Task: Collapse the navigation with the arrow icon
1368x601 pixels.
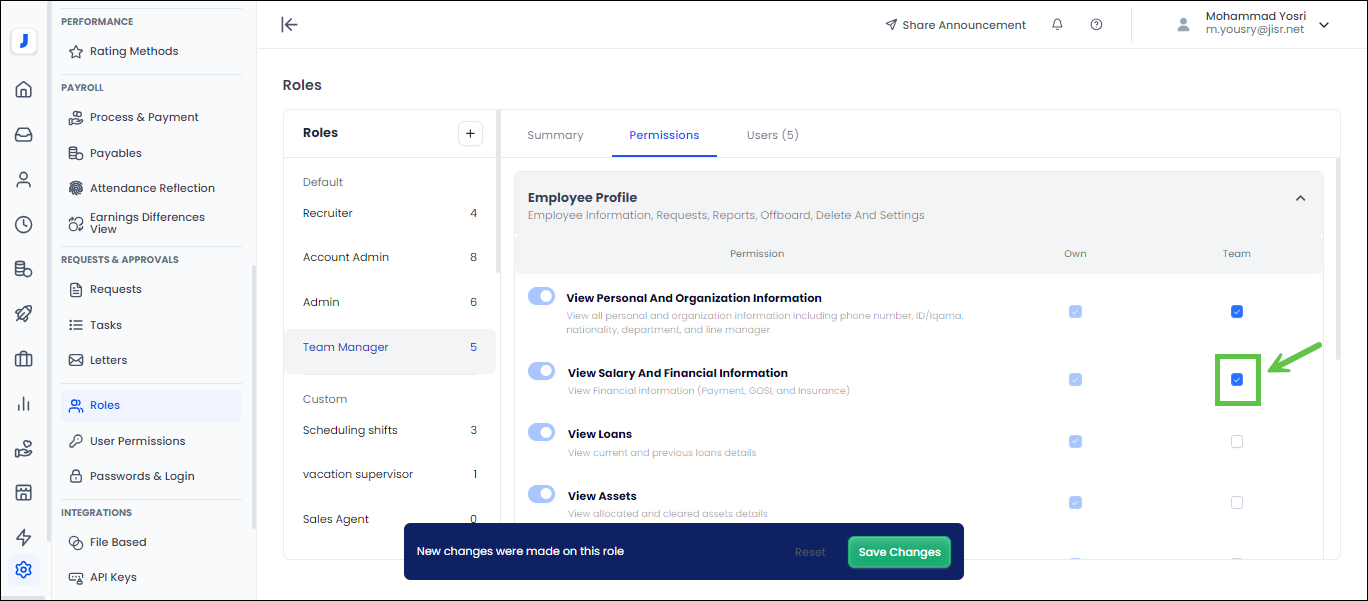Action: tap(289, 25)
